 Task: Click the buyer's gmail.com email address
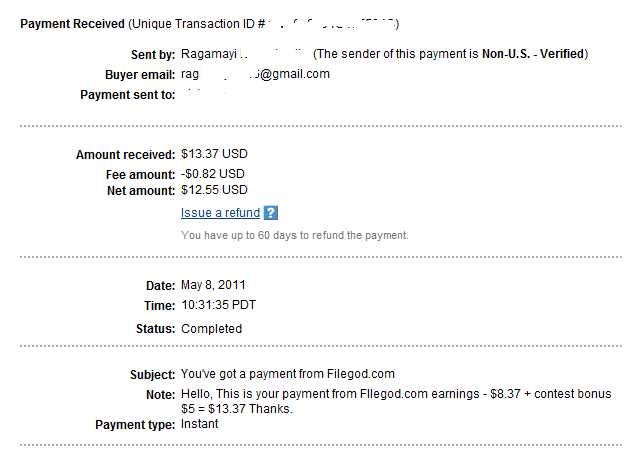(x=255, y=74)
